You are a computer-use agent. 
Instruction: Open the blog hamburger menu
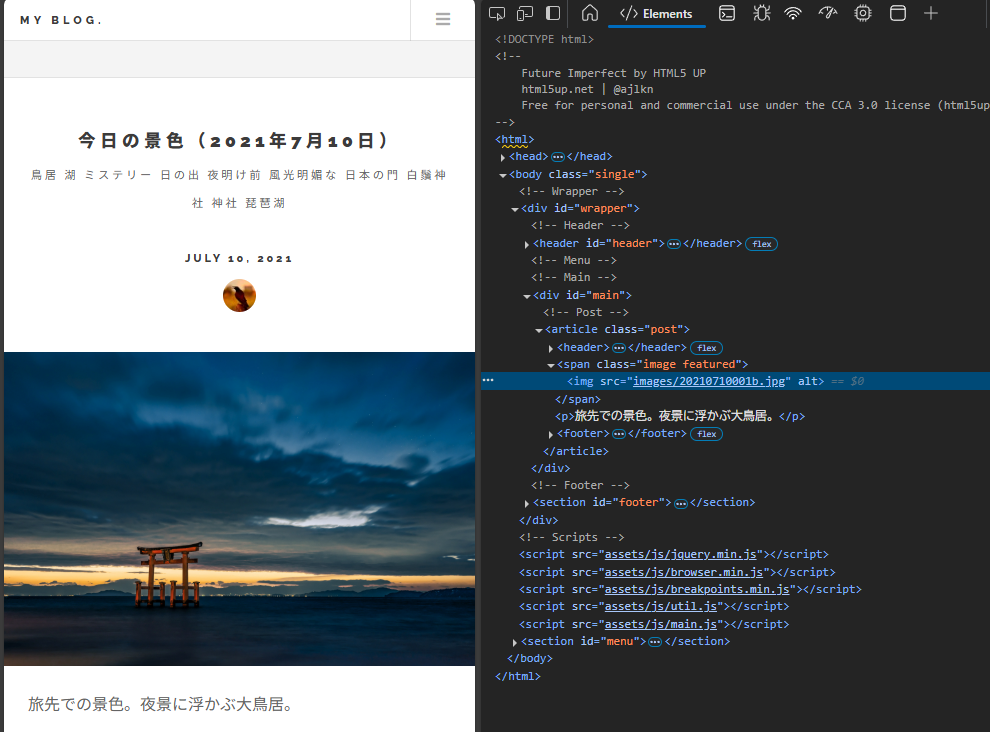(x=443, y=20)
